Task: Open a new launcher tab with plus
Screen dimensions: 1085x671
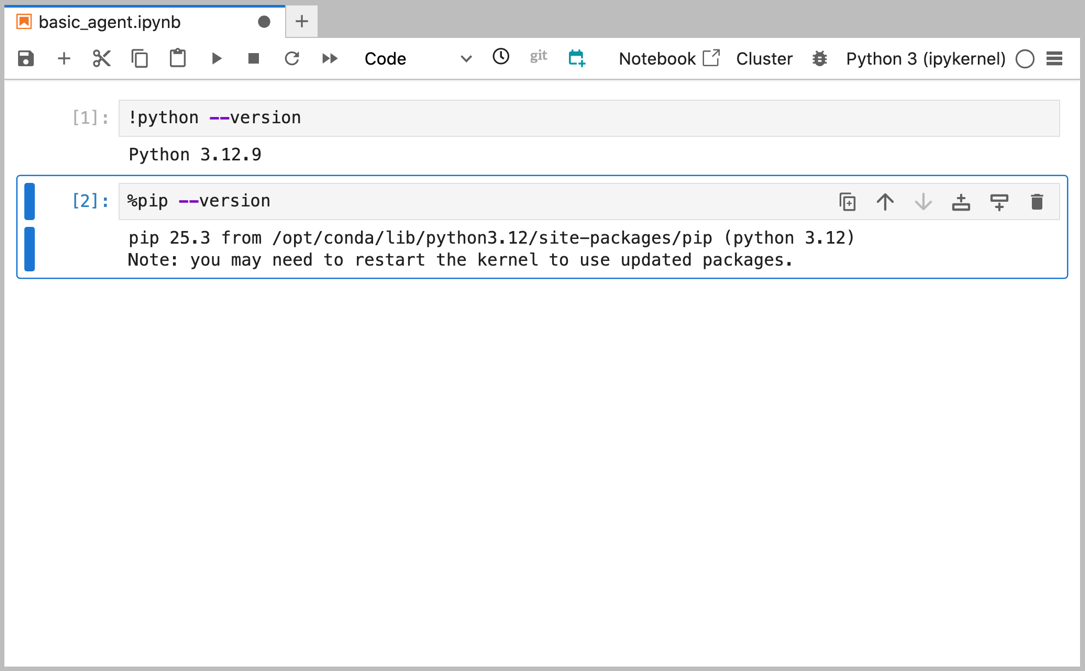Action: click(x=302, y=21)
